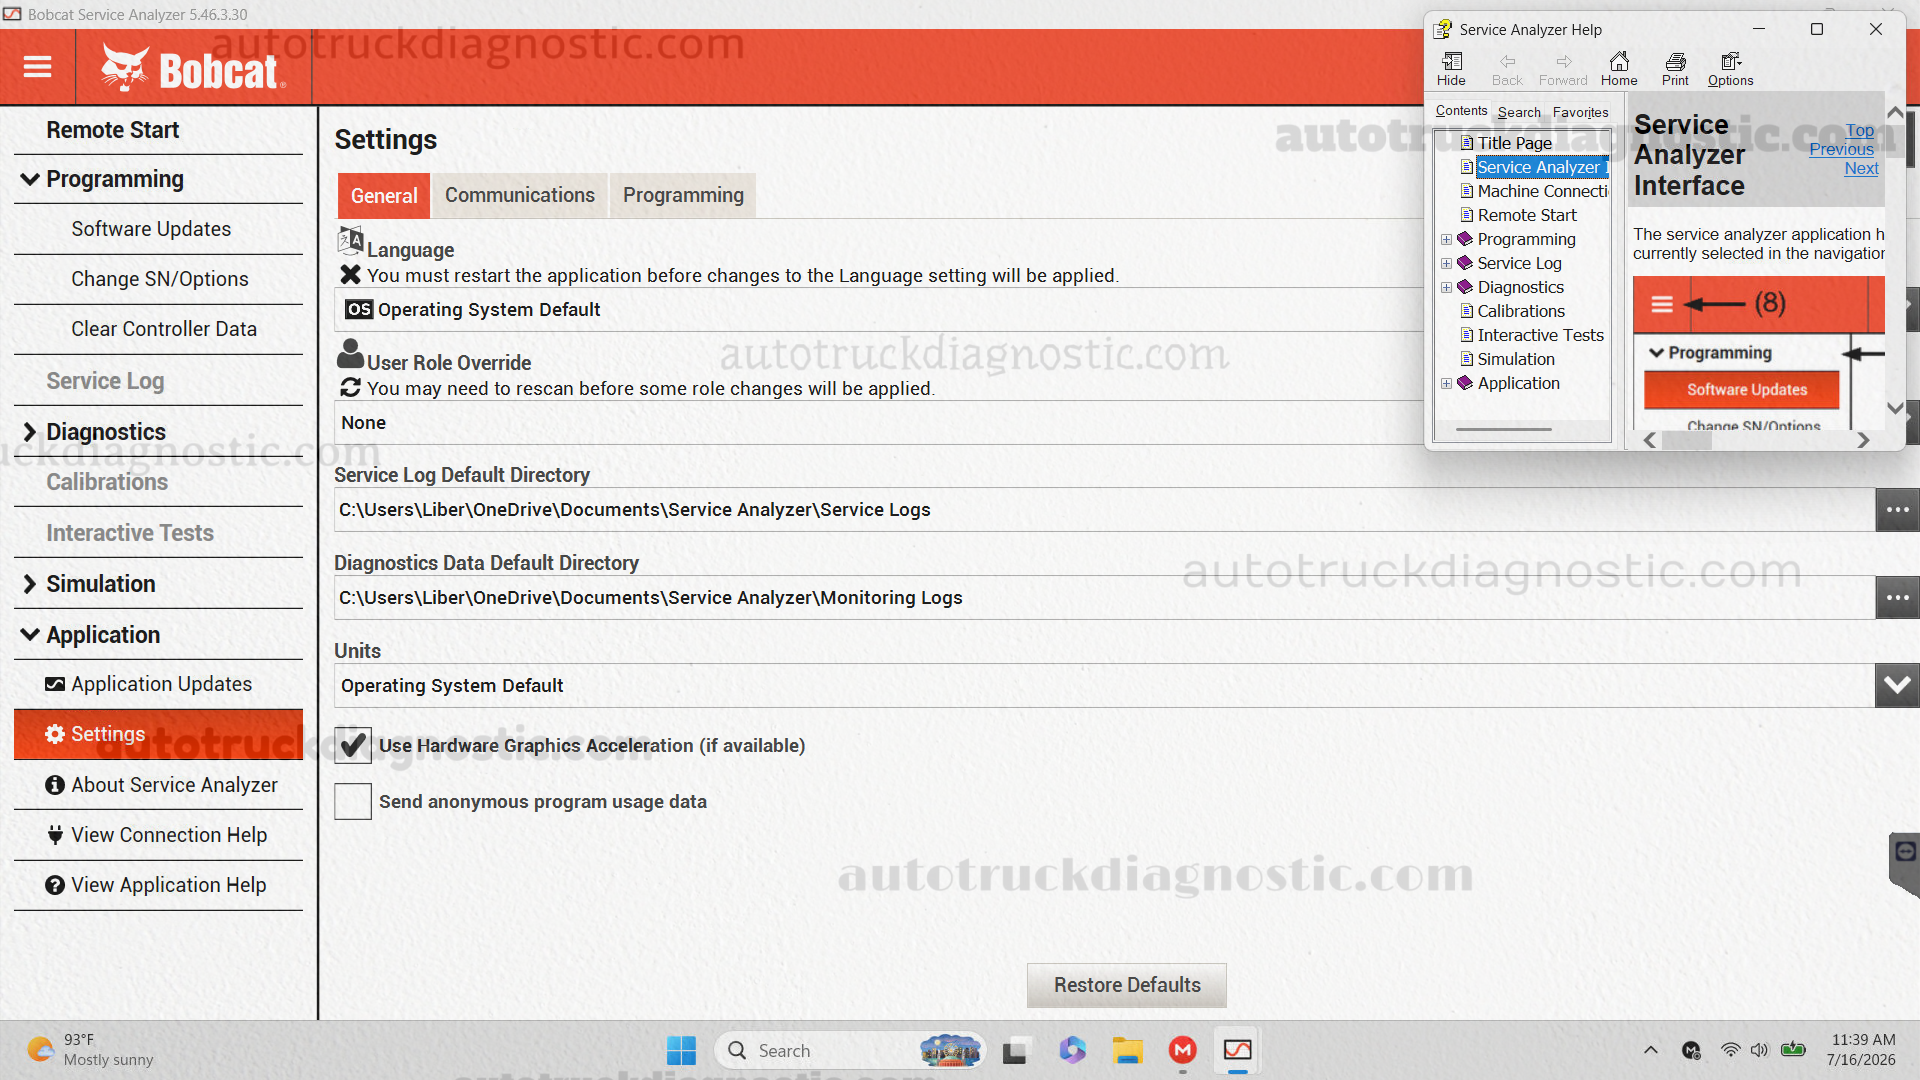Screen dimensions: 1920x1080
Task: Click Print in the Help toolbar
Action: (1675, 69)
